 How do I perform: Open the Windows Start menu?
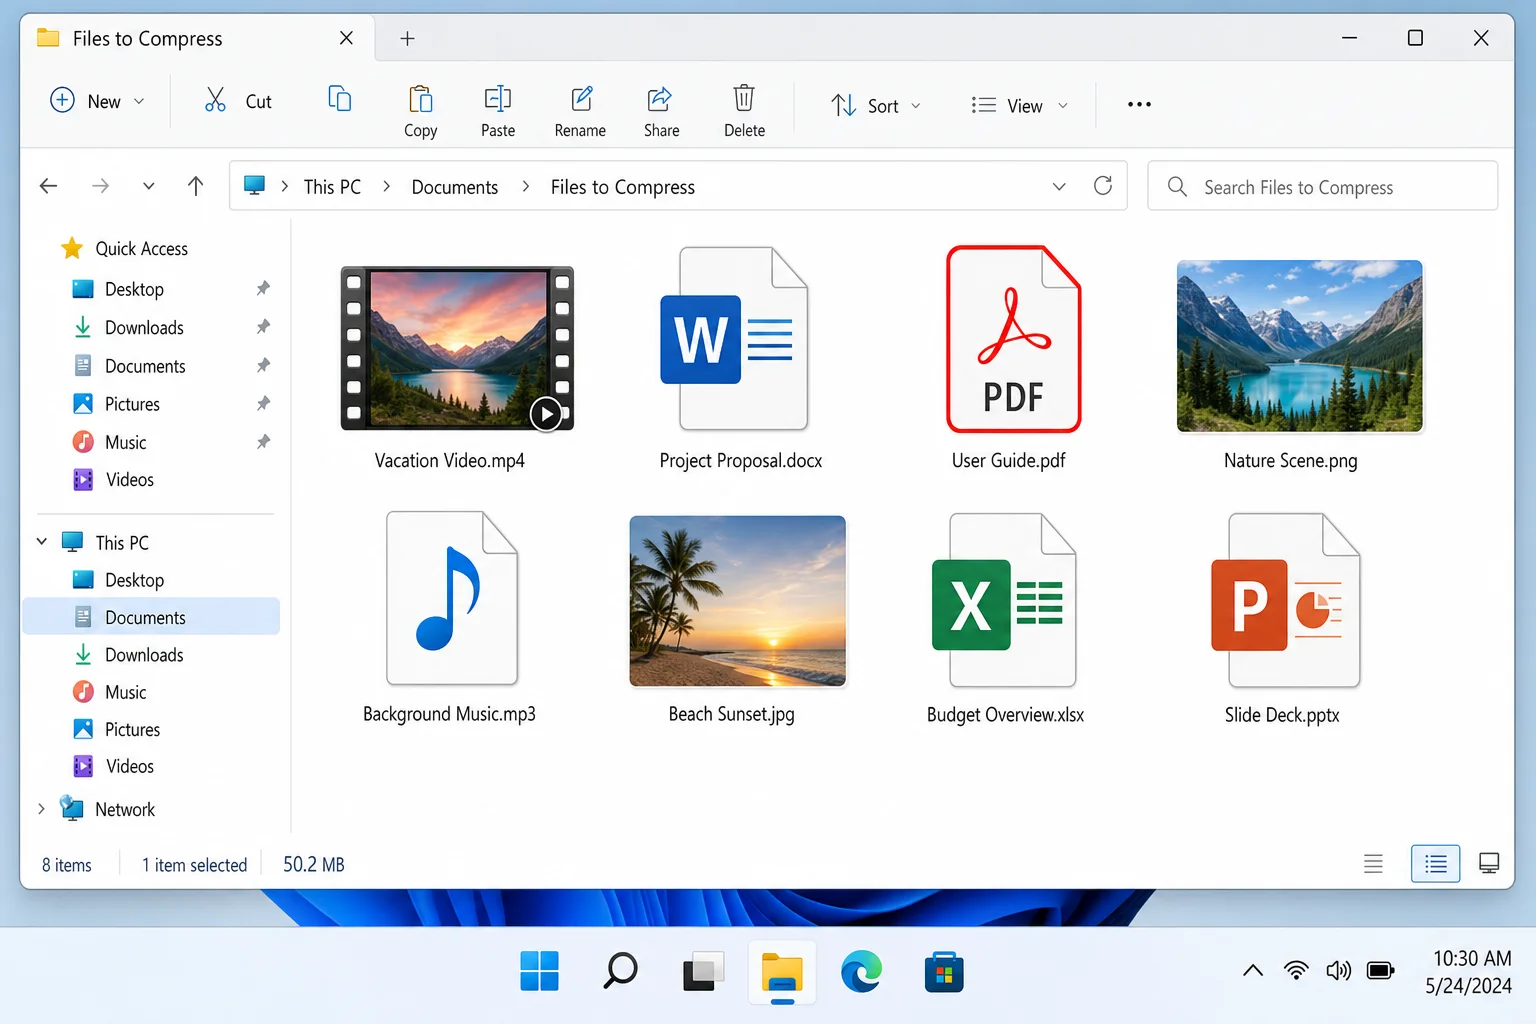tap(540, 971)
